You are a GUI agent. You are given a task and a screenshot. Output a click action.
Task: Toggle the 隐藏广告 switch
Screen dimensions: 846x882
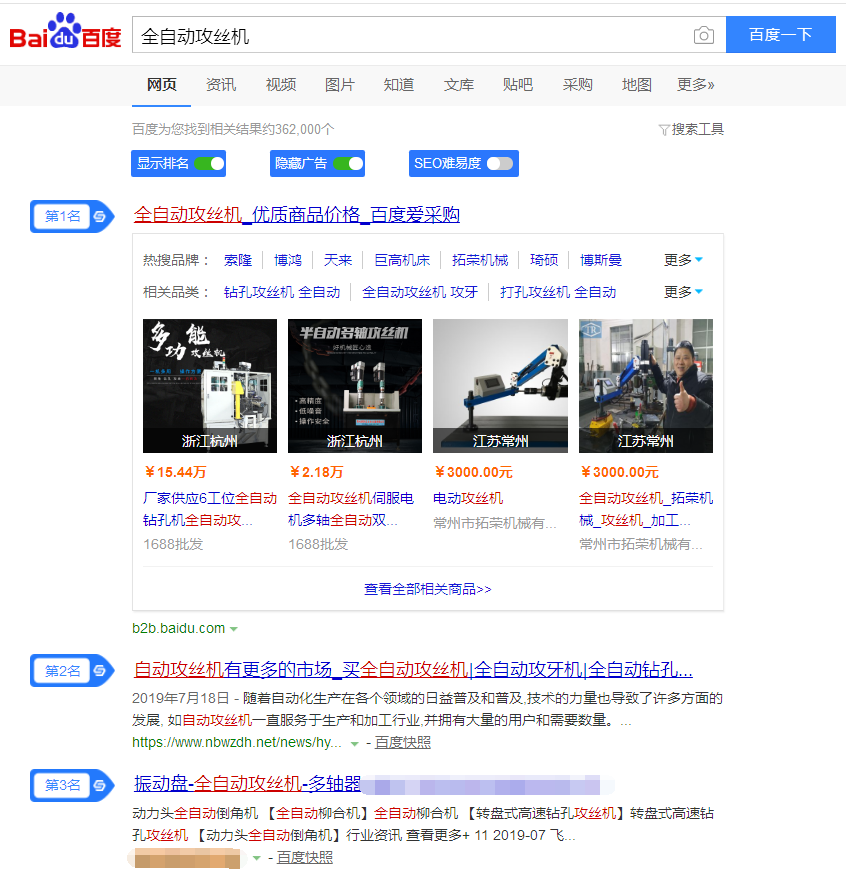(x=348, y=164)
